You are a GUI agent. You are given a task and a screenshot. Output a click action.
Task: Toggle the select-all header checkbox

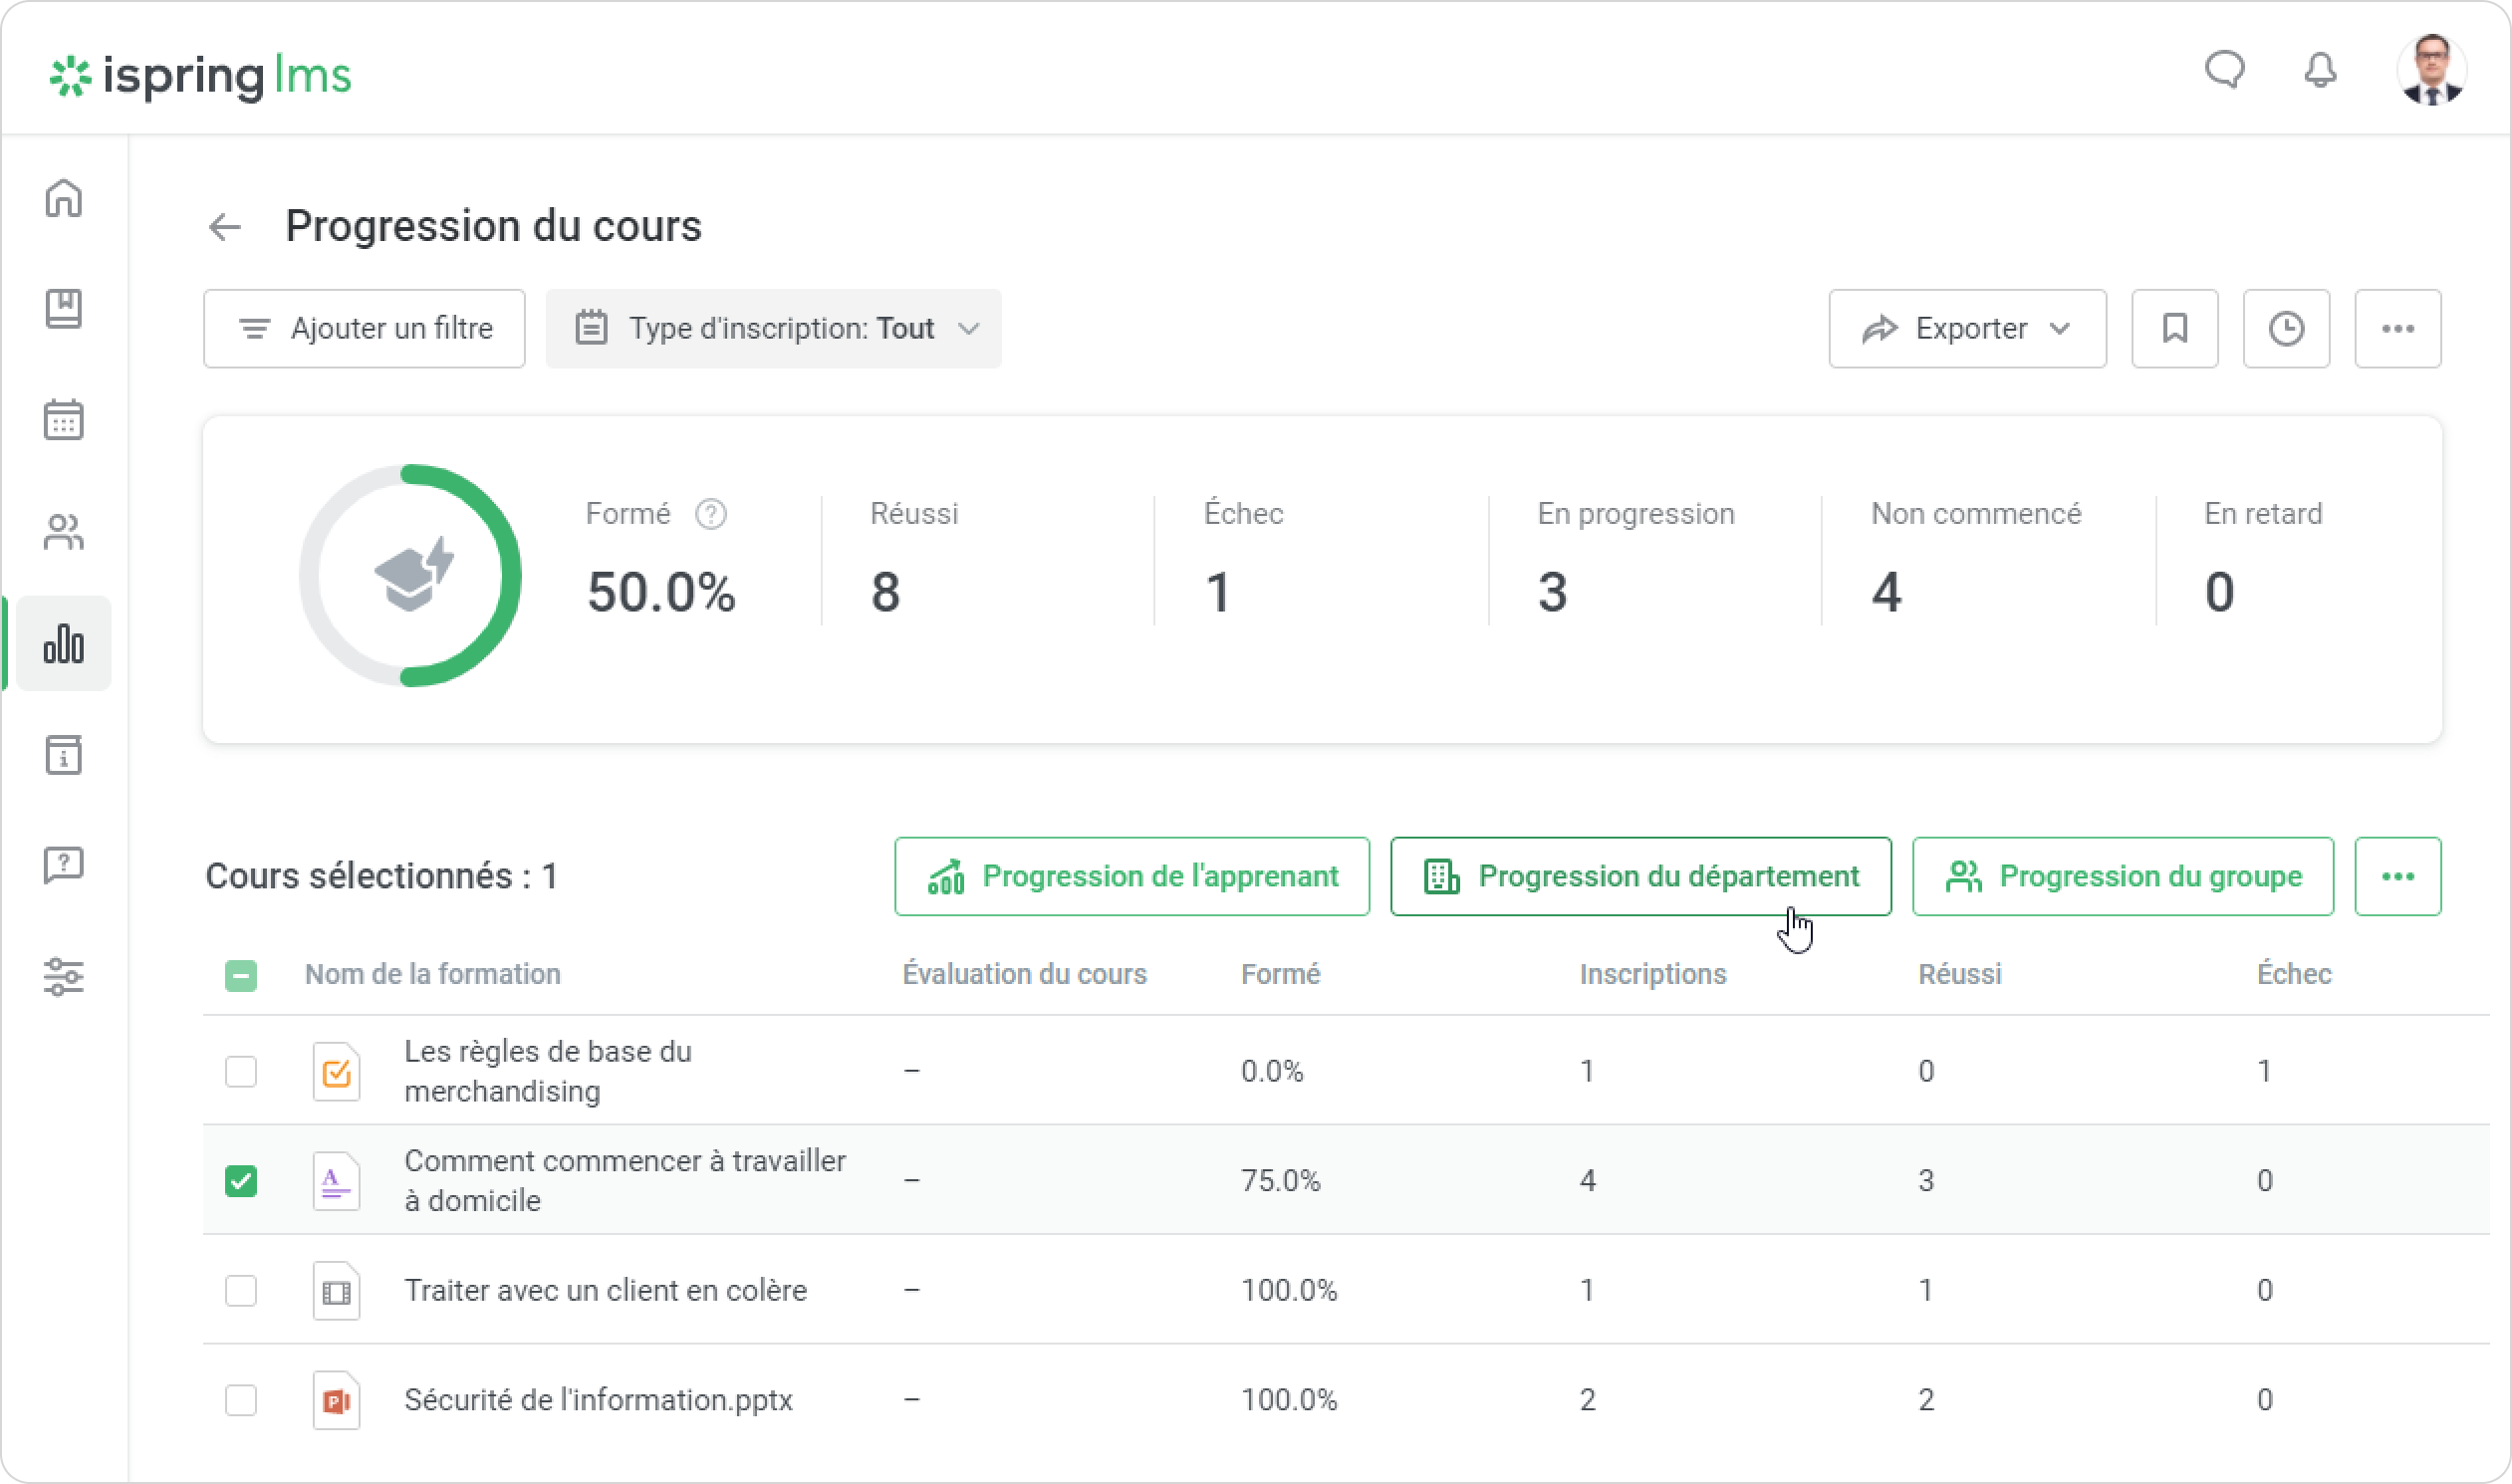(241, 975)
